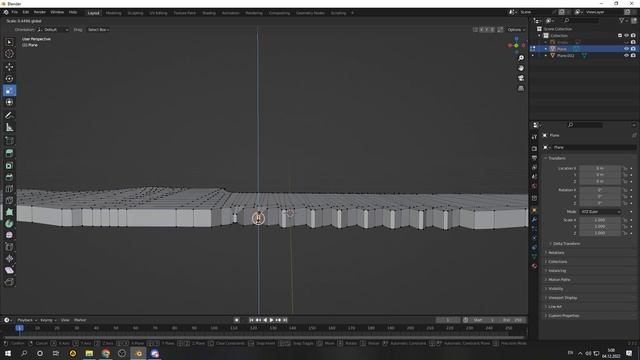Viewport: 640px width, 360px height.
Task: Open the timeline Keying menu
Action: tap(48, 320)
